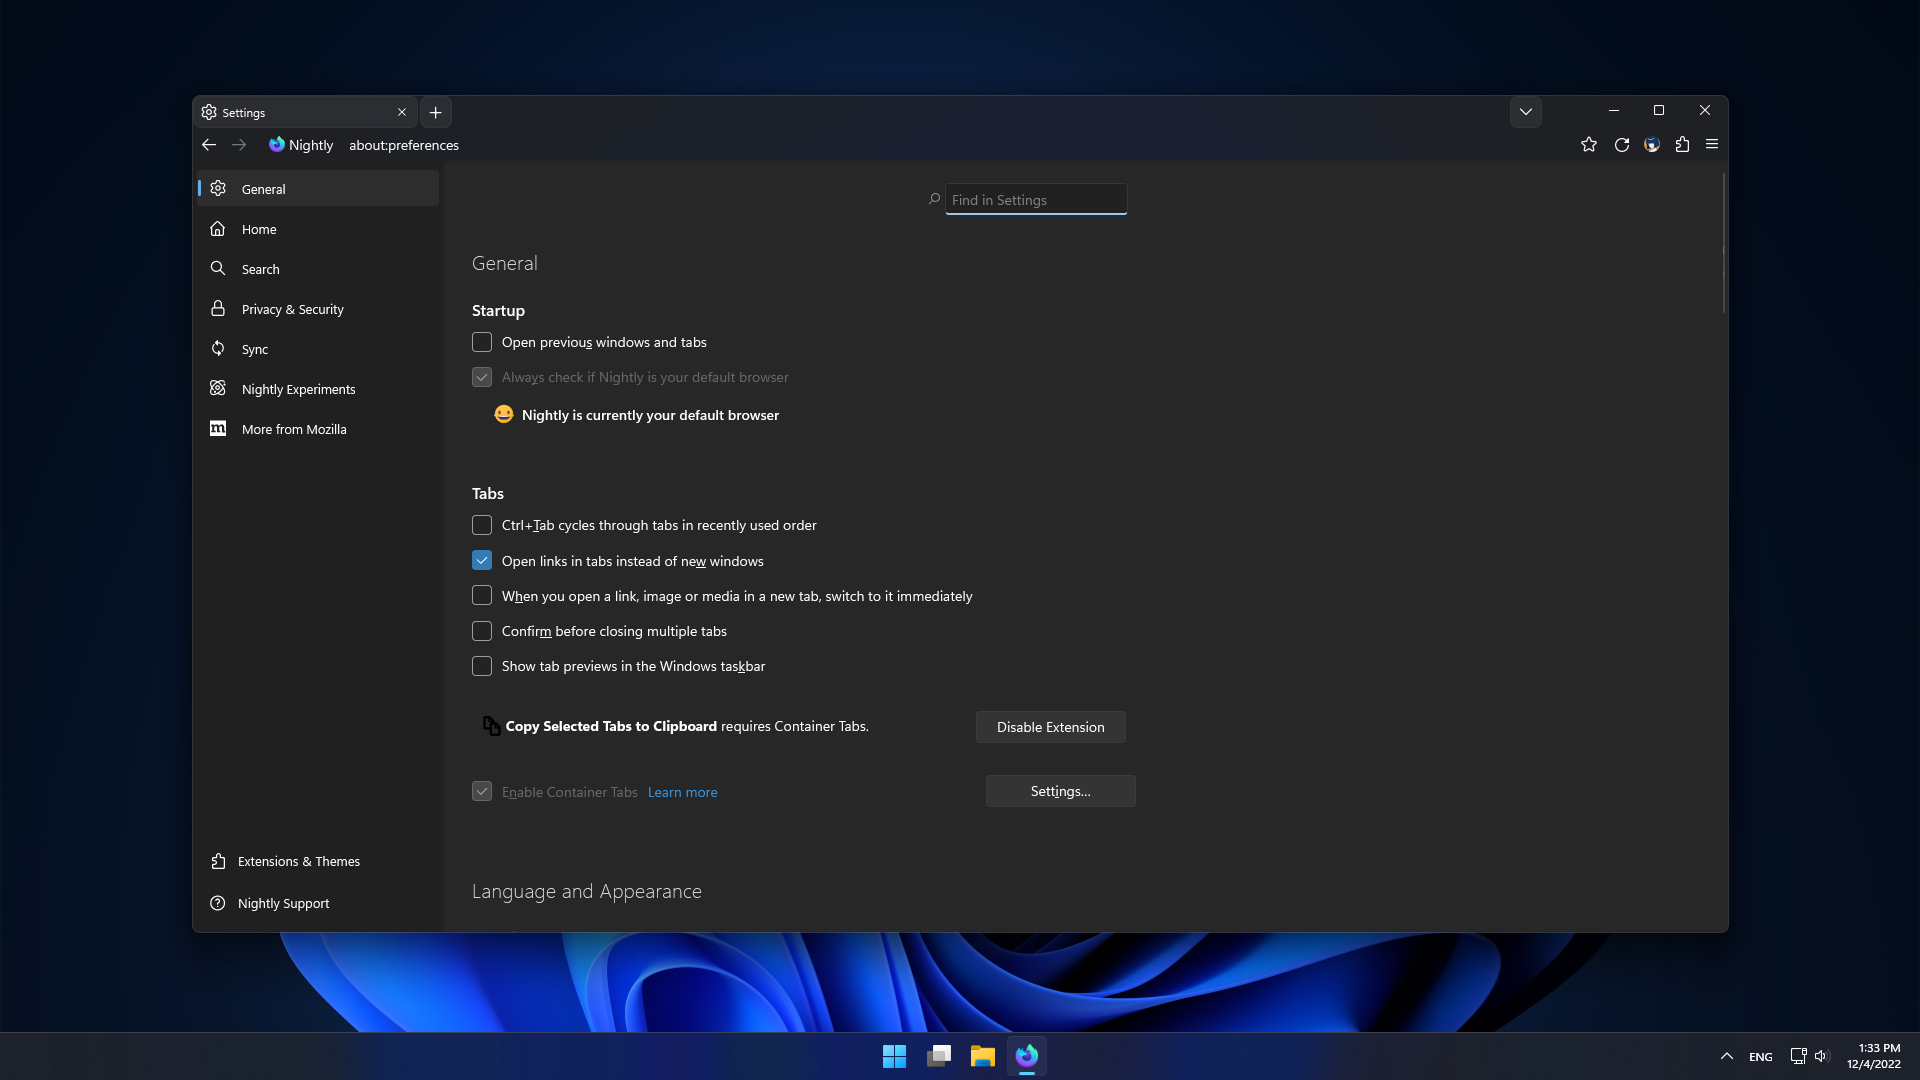Toggle Ctrl+Tab cycles through tabs checkbox
Screen dimensions: 1920x1080
482,525
